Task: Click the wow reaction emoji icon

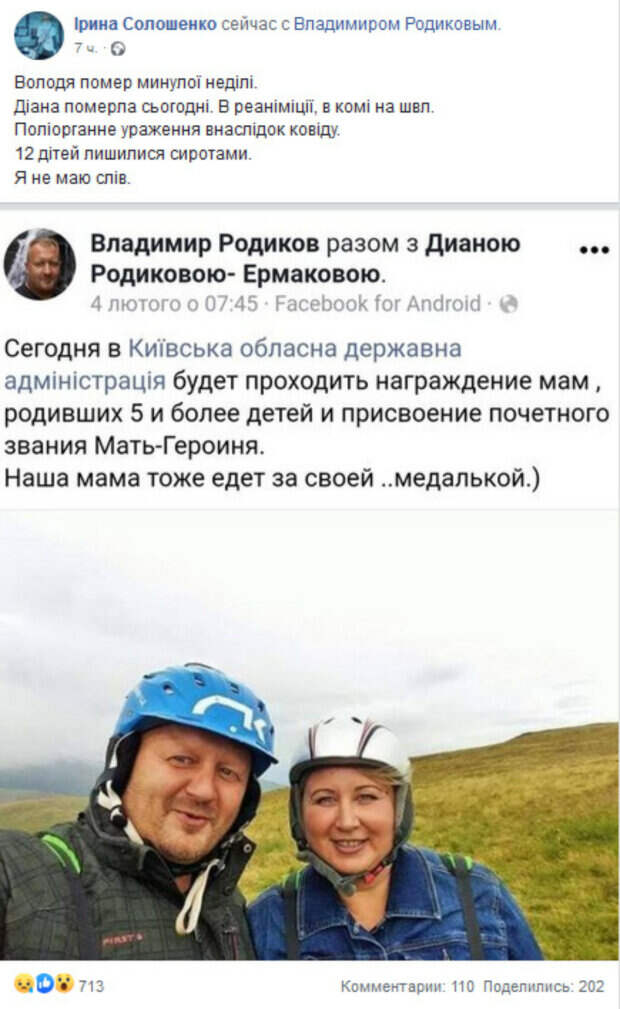Action: [64, 985]
